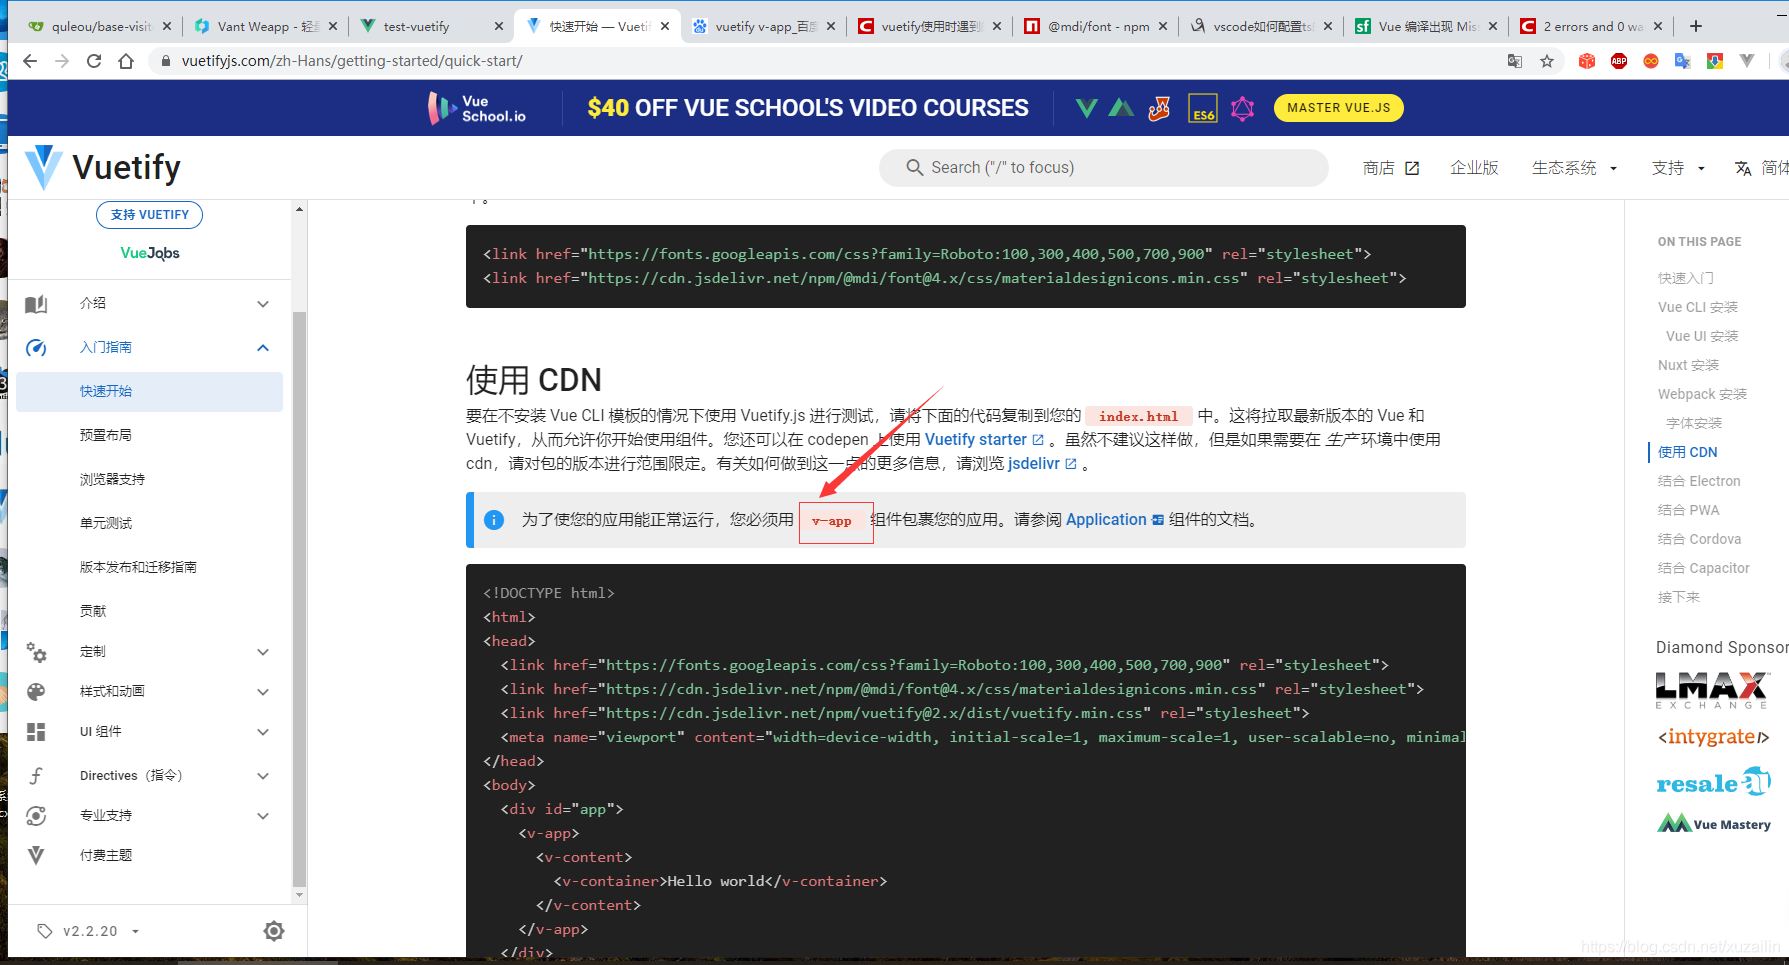Open the translate page icon in address bar
The width and height of the screenshot is (1789, 965).
coord(1515,61)
